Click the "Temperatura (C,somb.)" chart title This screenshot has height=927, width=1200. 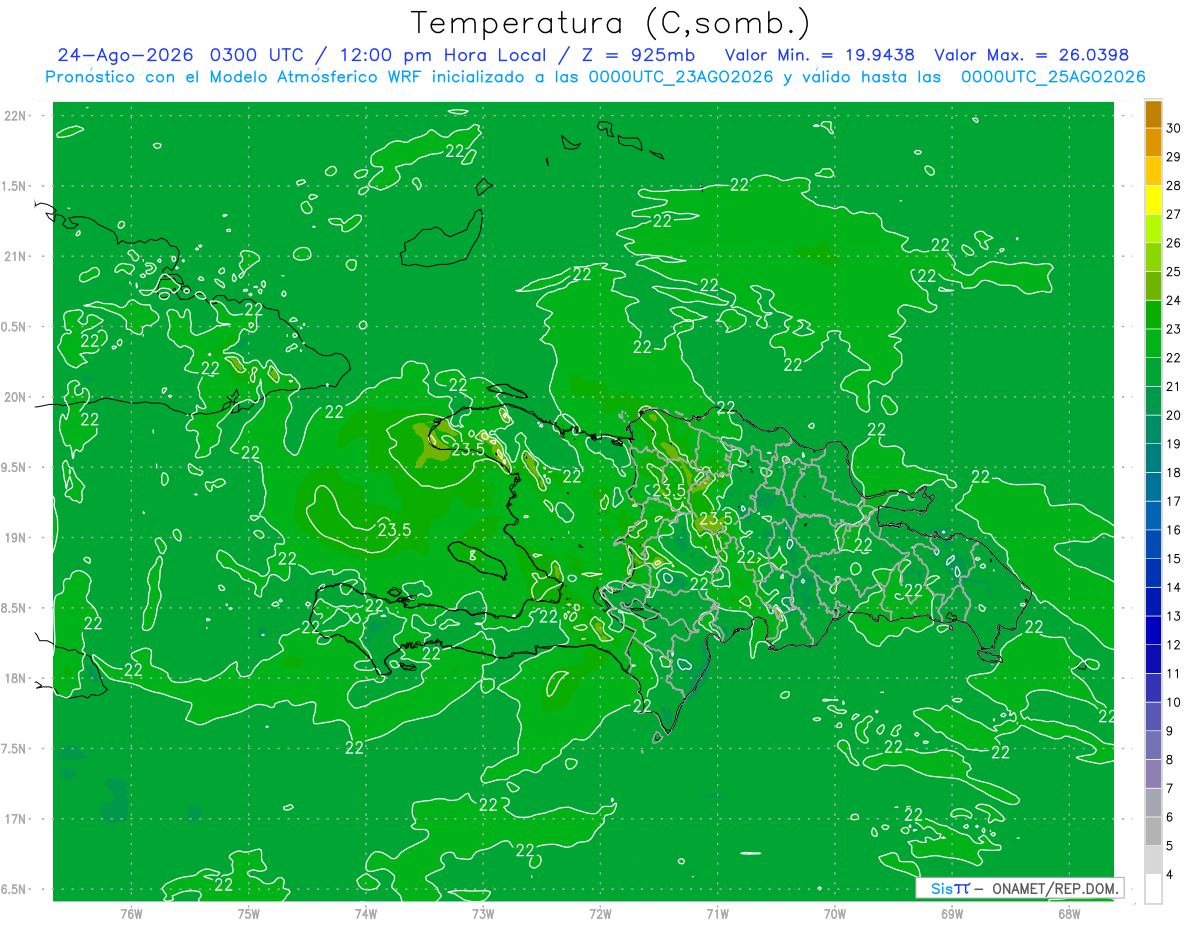pyautogui.click(x=611, y=23)
